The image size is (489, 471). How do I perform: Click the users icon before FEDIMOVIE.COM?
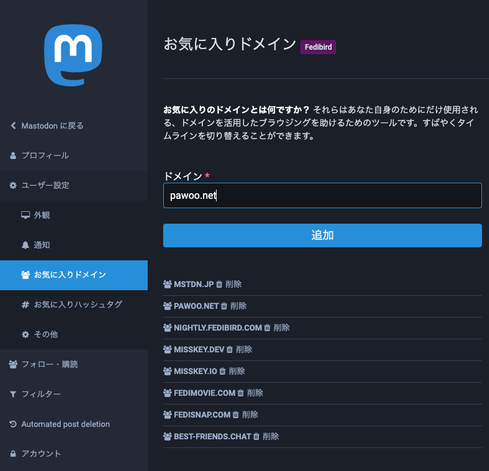pyautogui.click(x=167, y=393)
